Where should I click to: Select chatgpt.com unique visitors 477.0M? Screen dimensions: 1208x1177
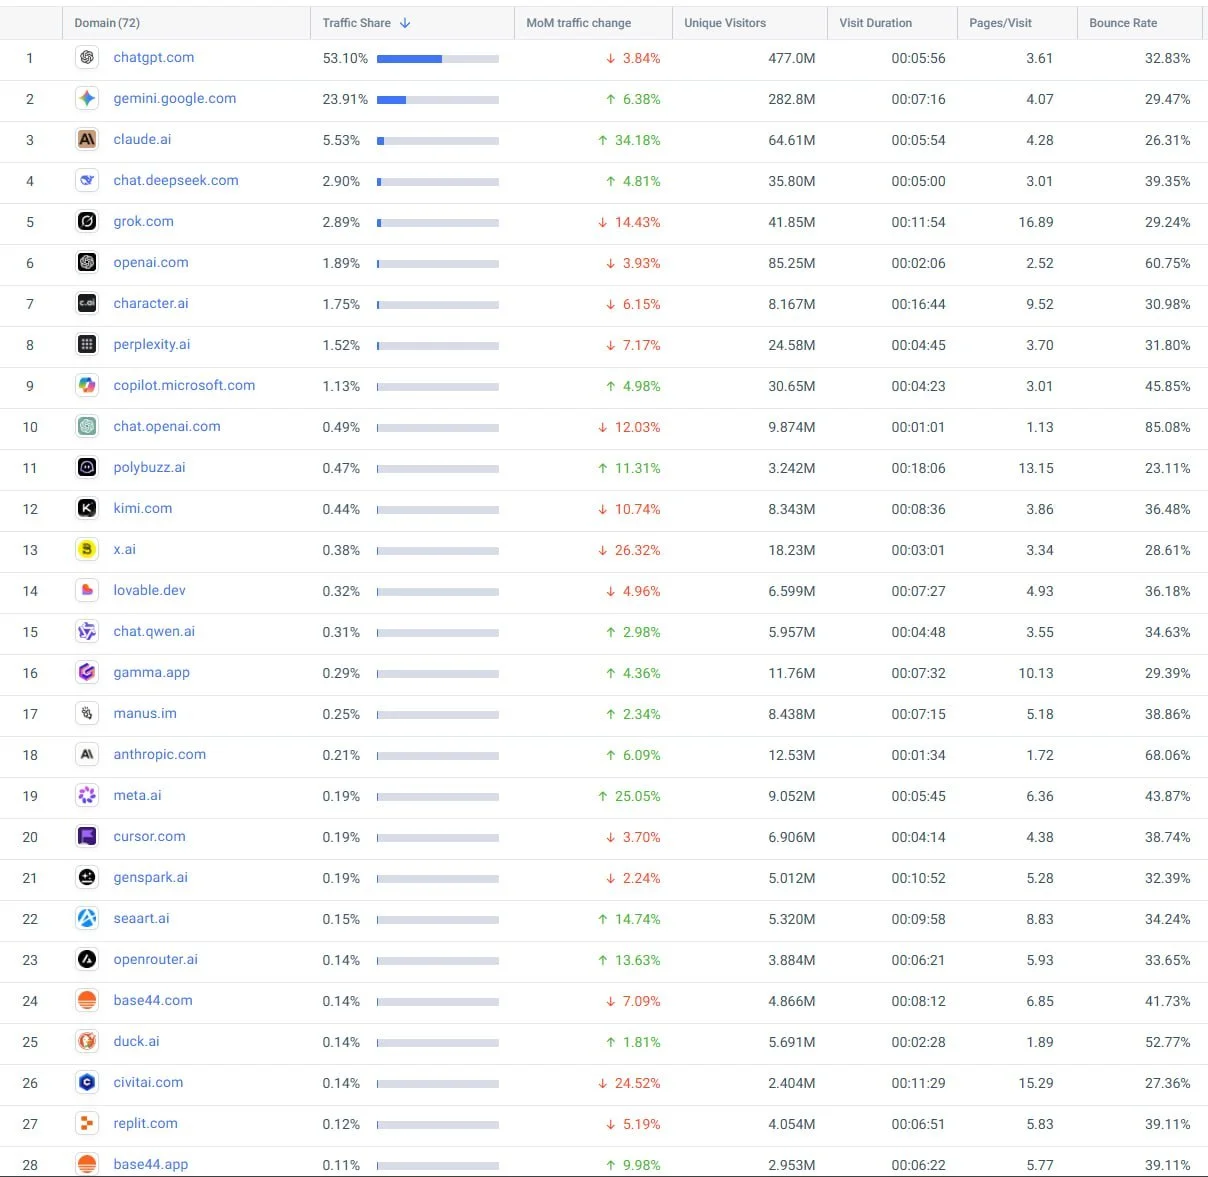click(x=792, y=59)
